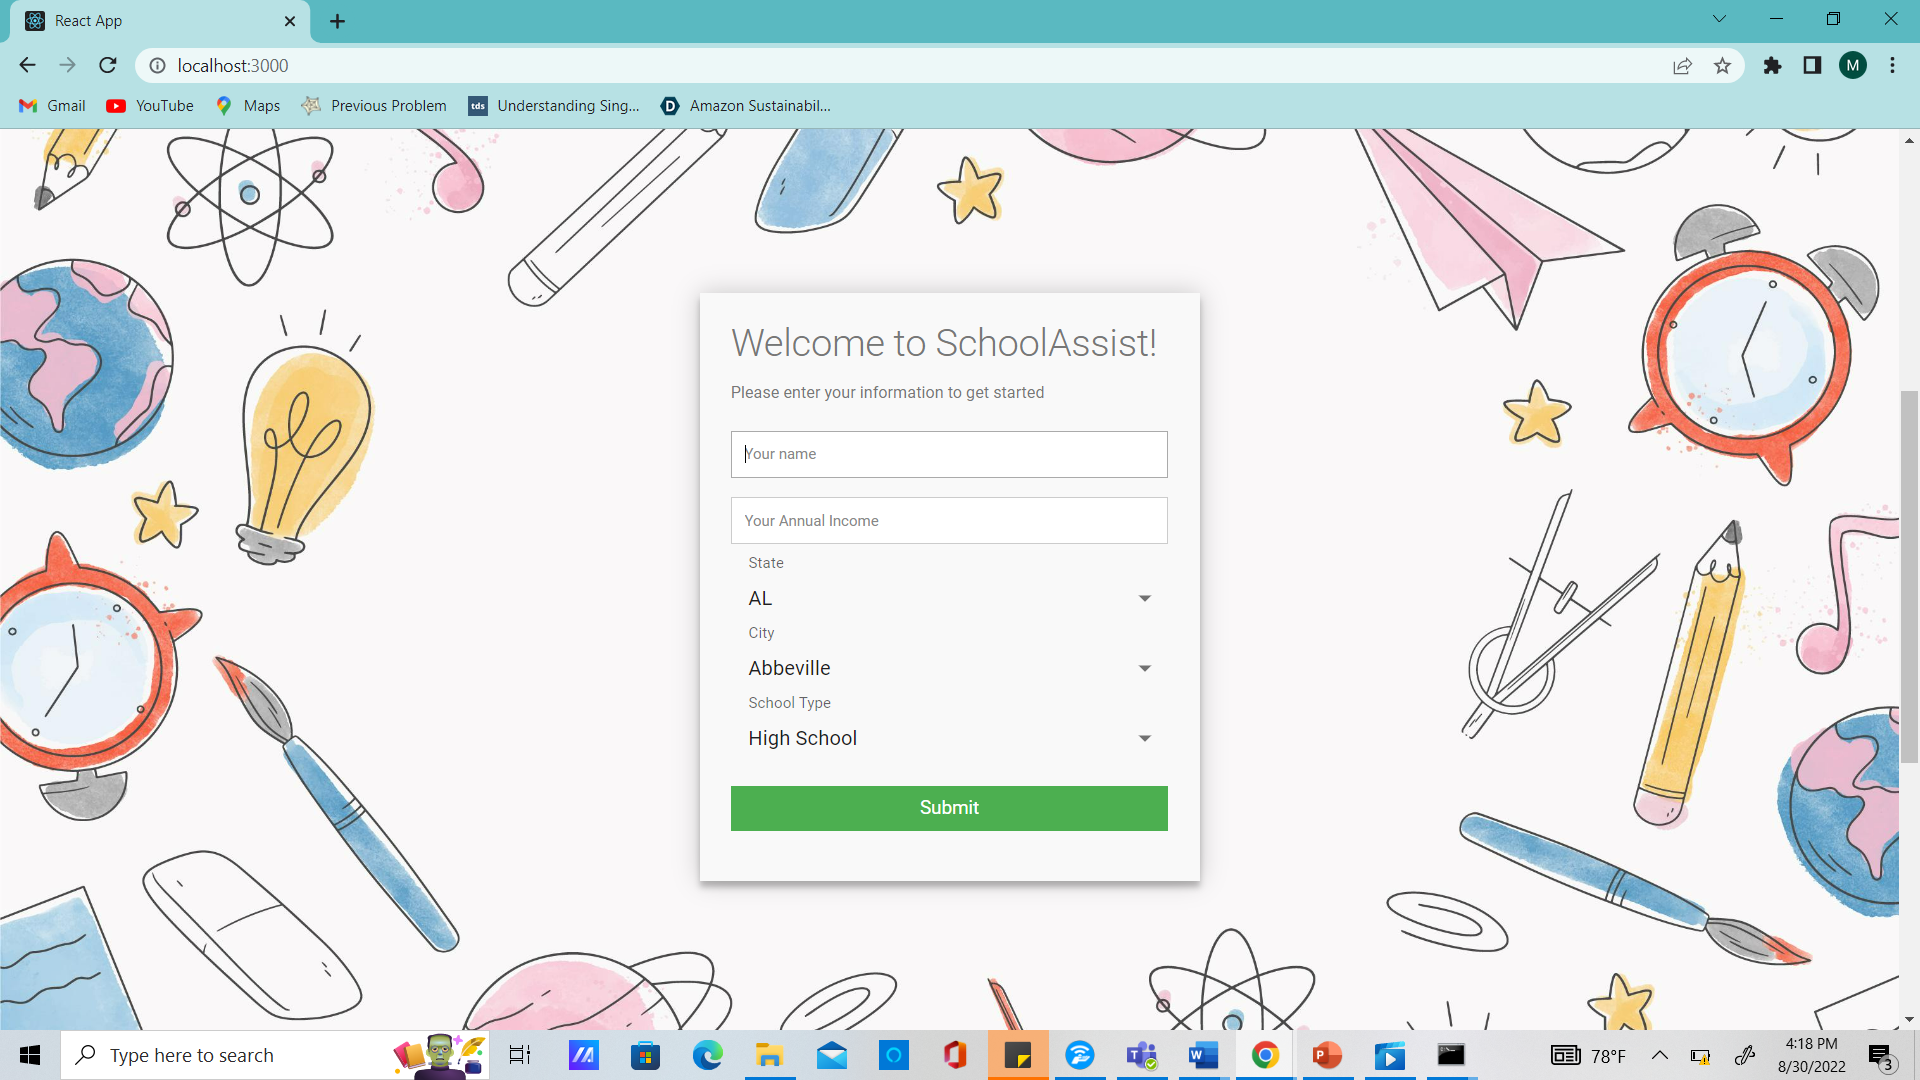
Task: Go back with the browser back arrow
Action: (x=27, y=65)
